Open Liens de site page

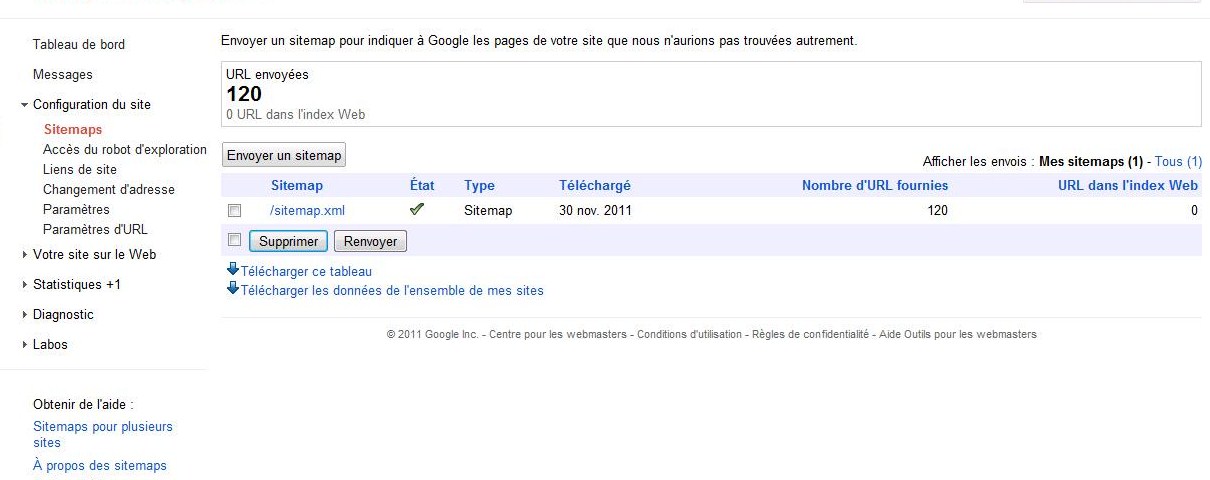(x=80, y=169)
